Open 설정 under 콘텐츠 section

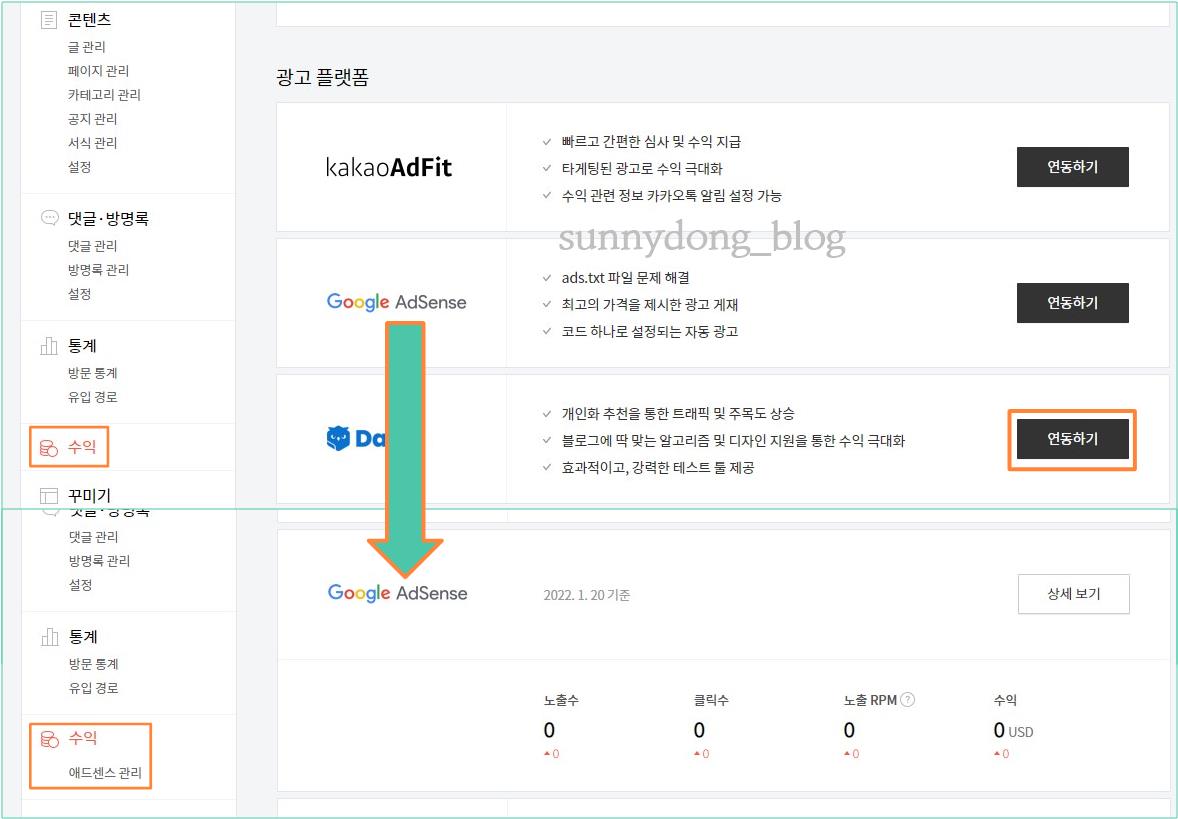pos(80,167)
